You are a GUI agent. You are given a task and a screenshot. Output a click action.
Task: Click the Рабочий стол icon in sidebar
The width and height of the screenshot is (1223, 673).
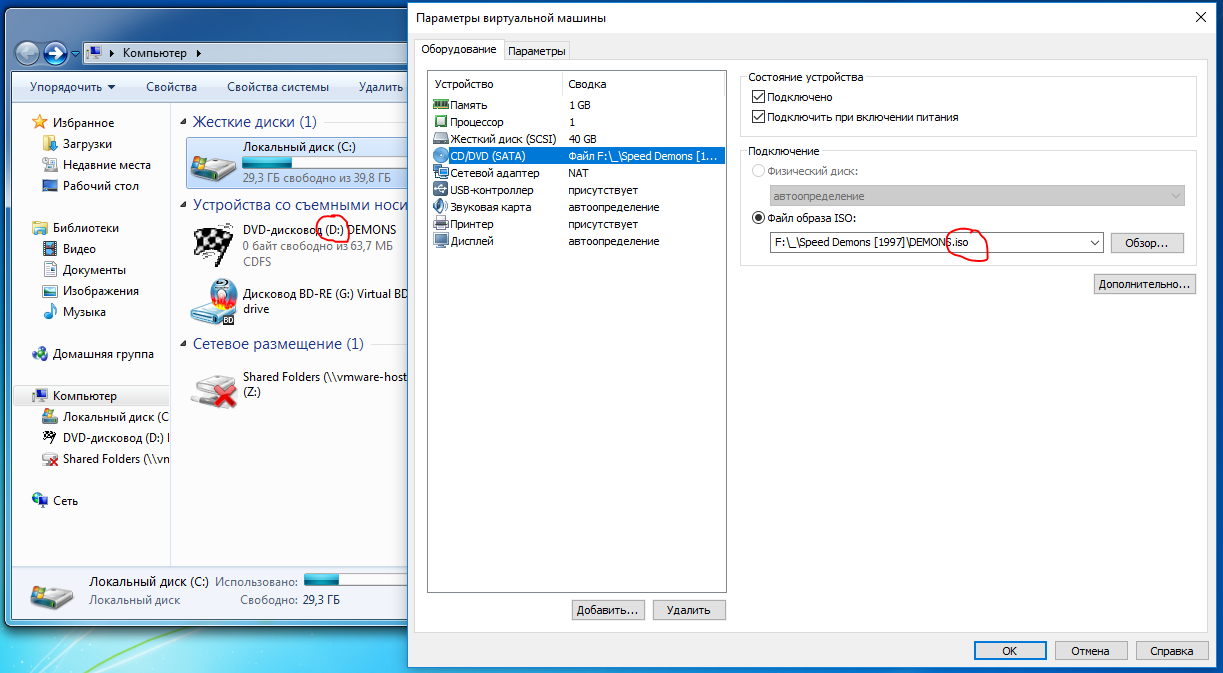pos(50,186)
